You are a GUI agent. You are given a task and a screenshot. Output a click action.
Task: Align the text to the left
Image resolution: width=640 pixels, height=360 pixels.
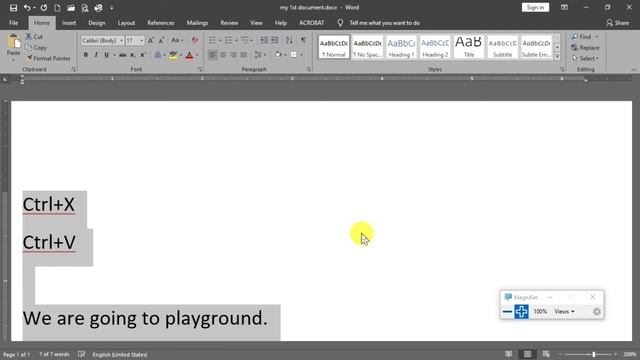(212, 55)
